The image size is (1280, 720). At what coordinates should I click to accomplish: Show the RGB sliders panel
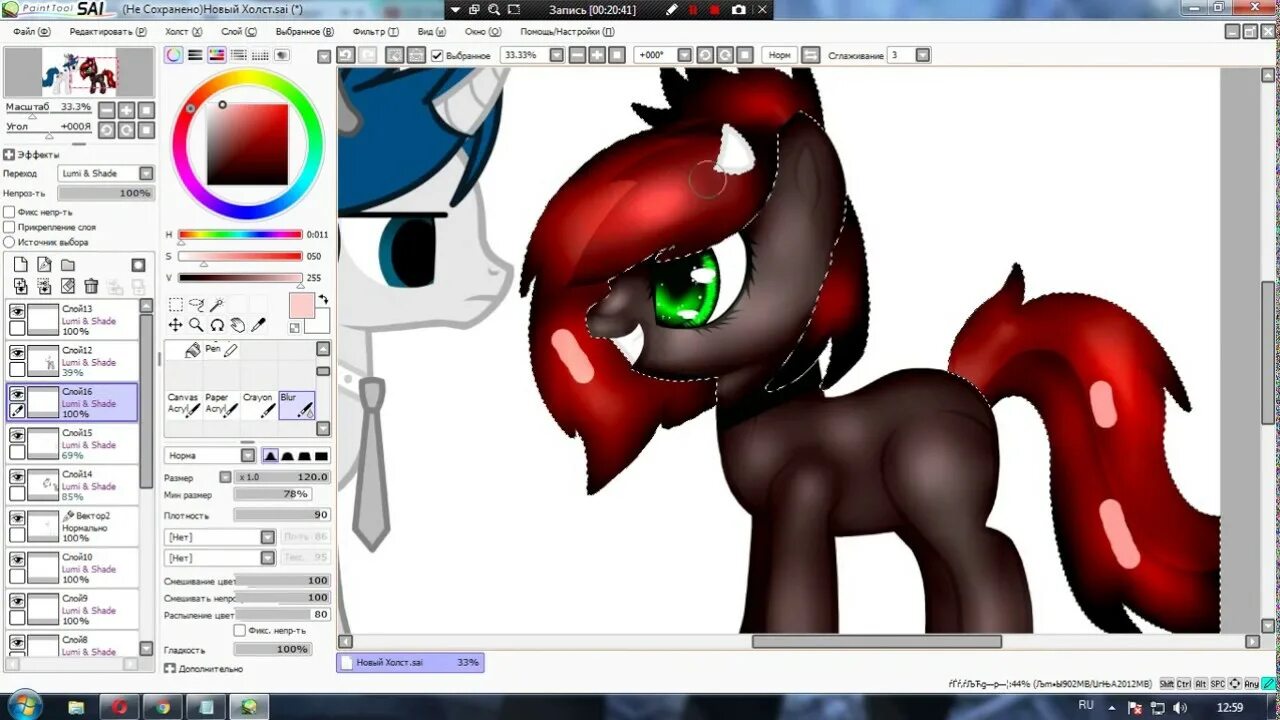click(x=196, y=55)
